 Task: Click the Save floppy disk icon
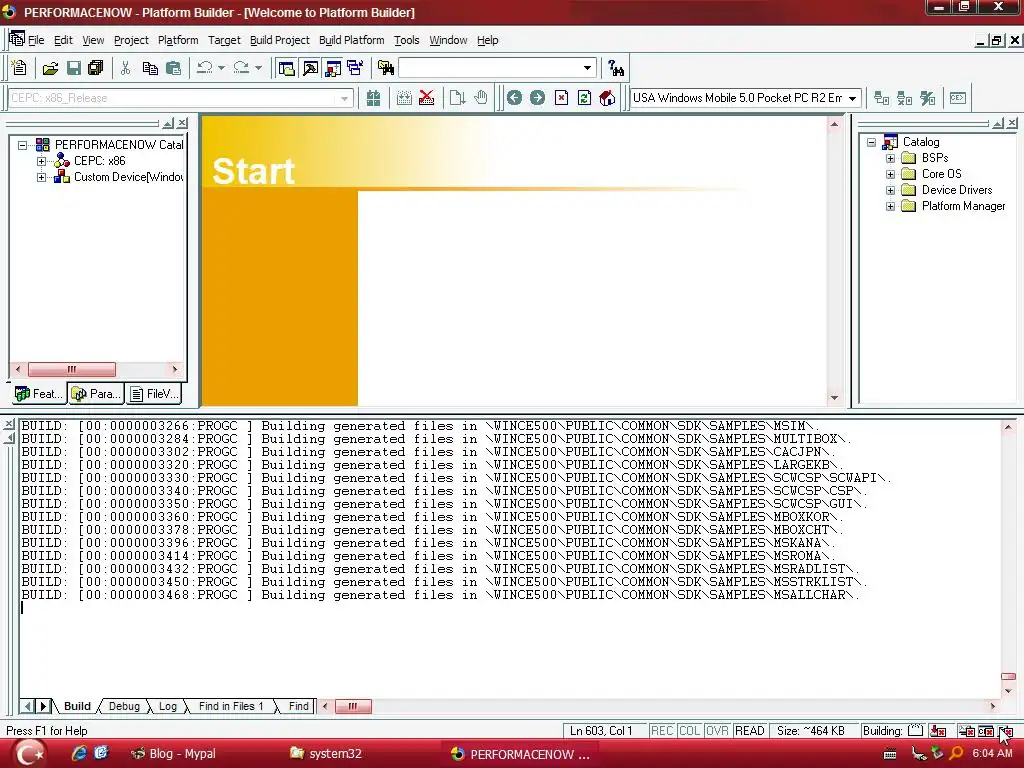coord(74,68)
